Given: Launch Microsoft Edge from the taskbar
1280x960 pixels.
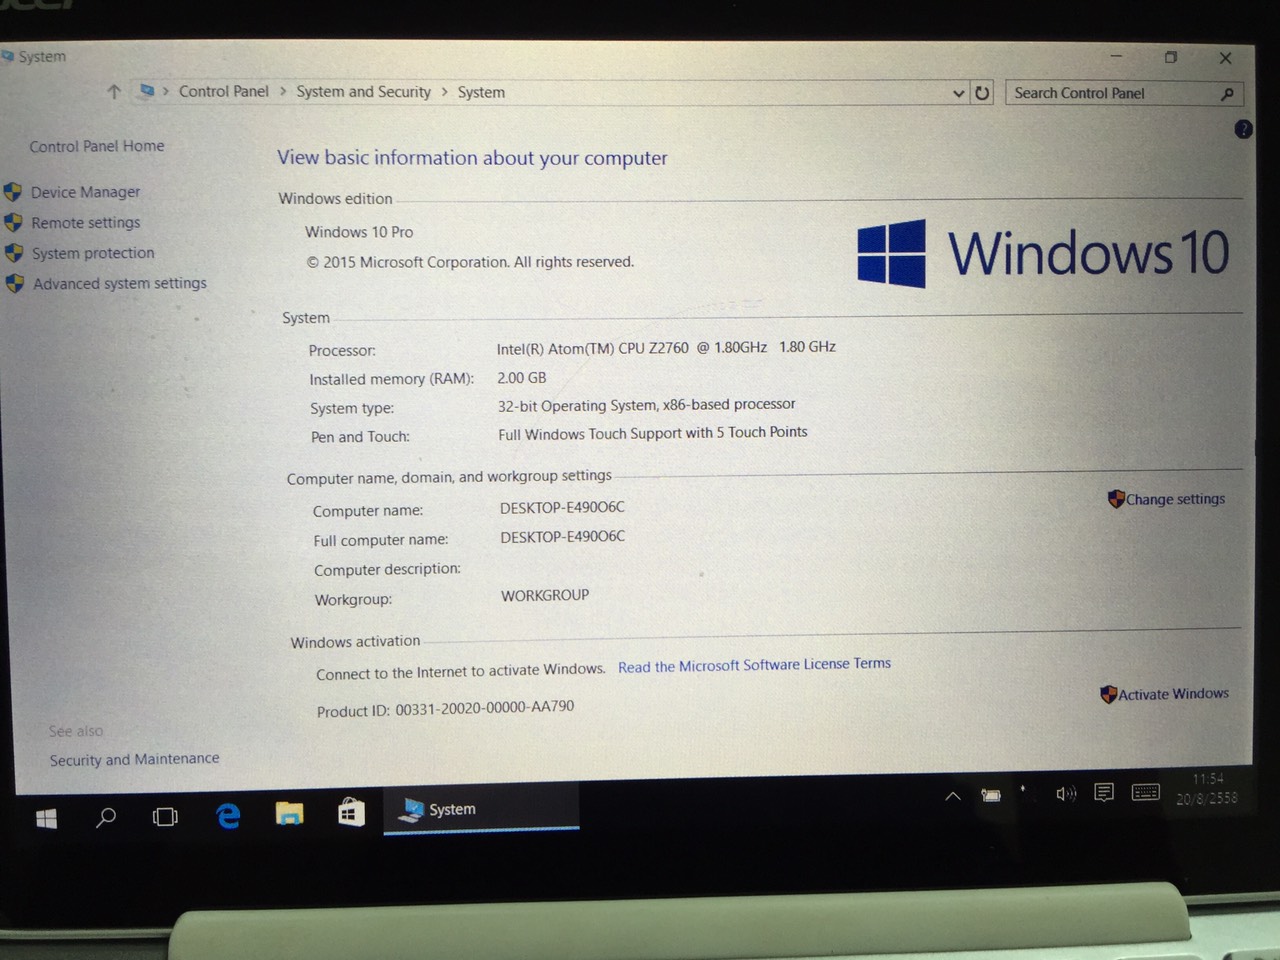Looking at the screenshot, I should point(229,816).
